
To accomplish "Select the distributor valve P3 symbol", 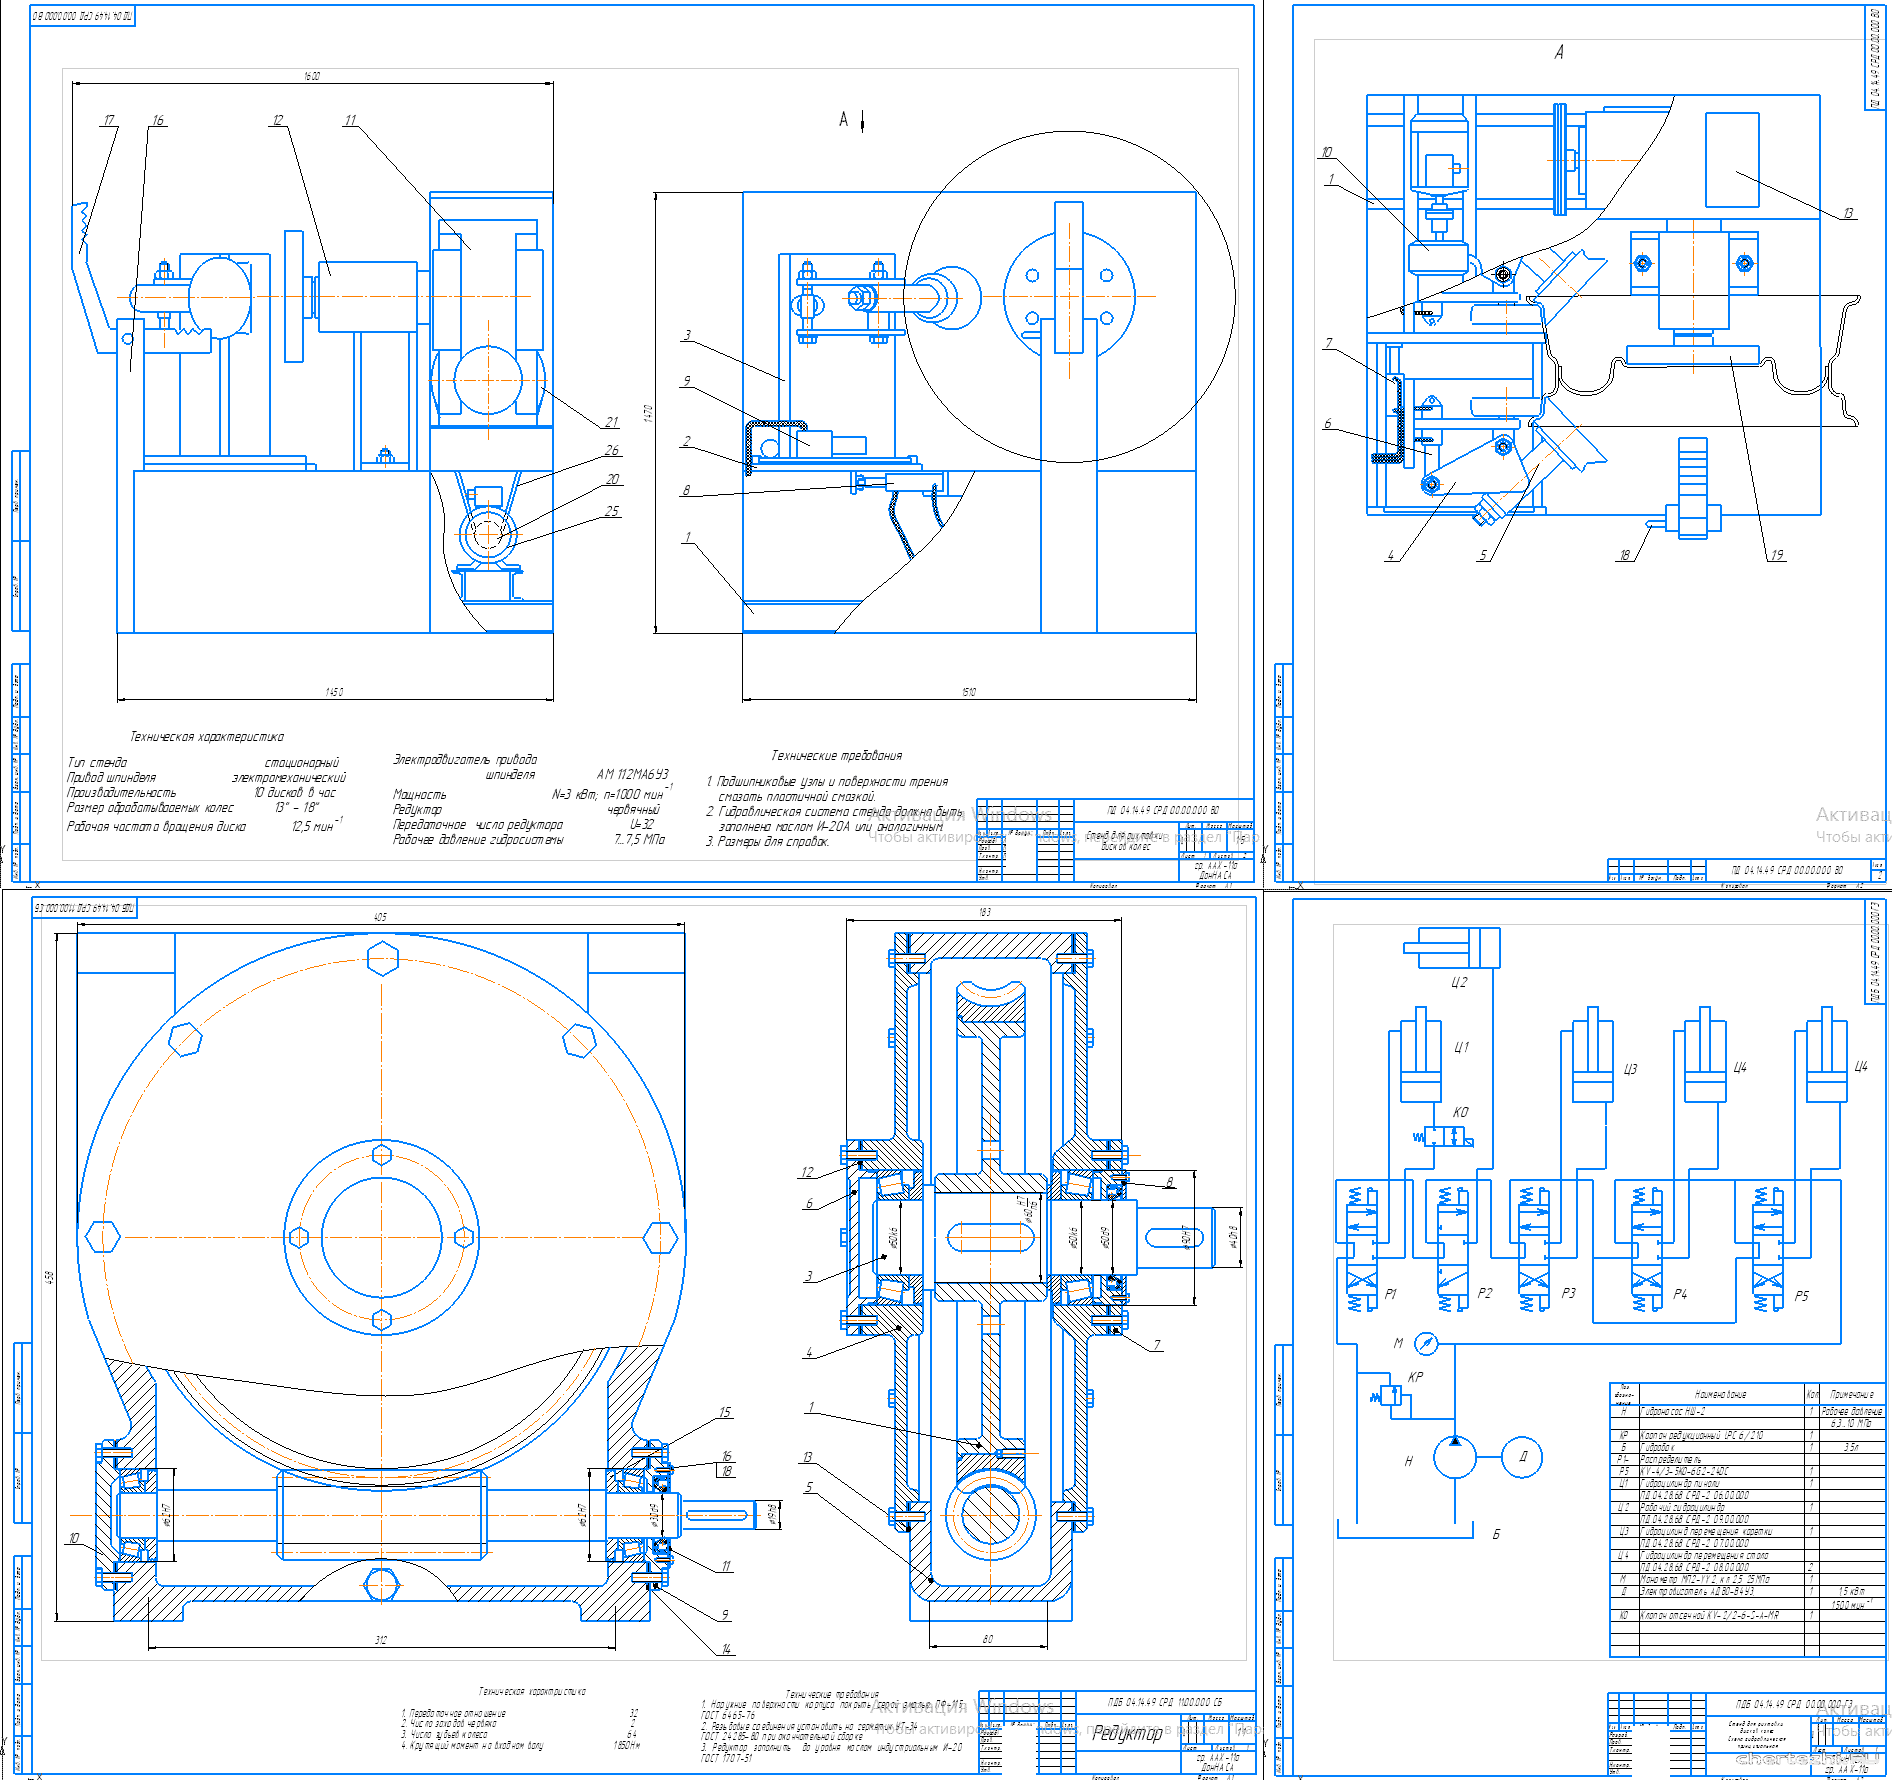I will pos(1532,1249).
